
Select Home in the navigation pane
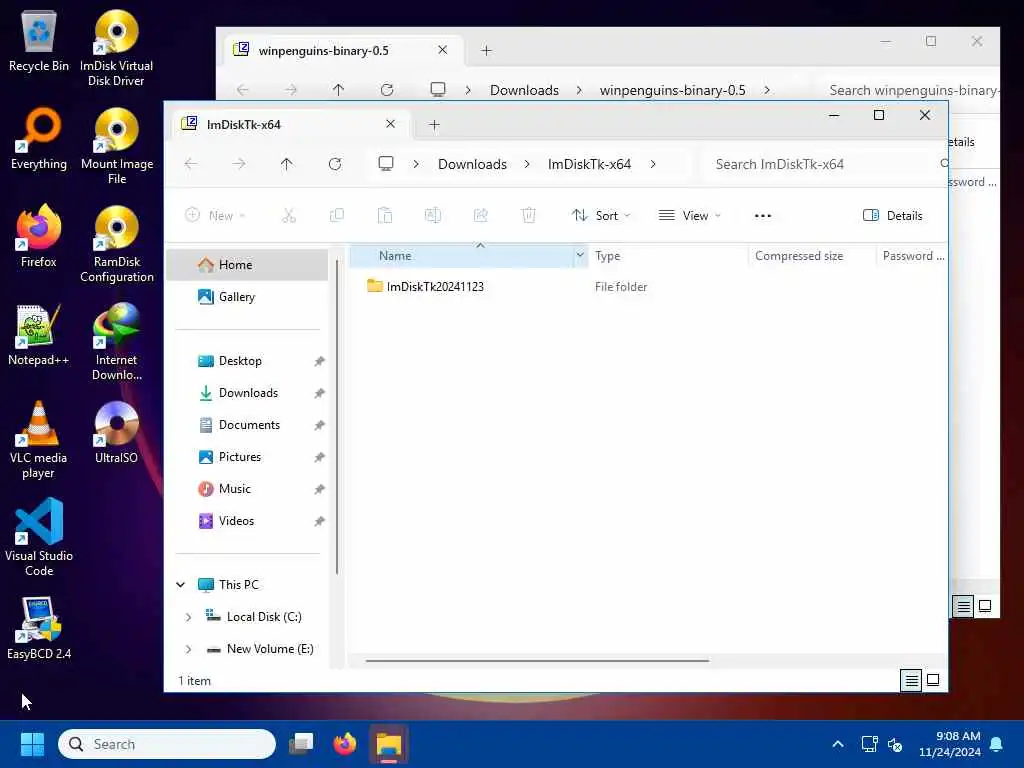coord(248,264)
